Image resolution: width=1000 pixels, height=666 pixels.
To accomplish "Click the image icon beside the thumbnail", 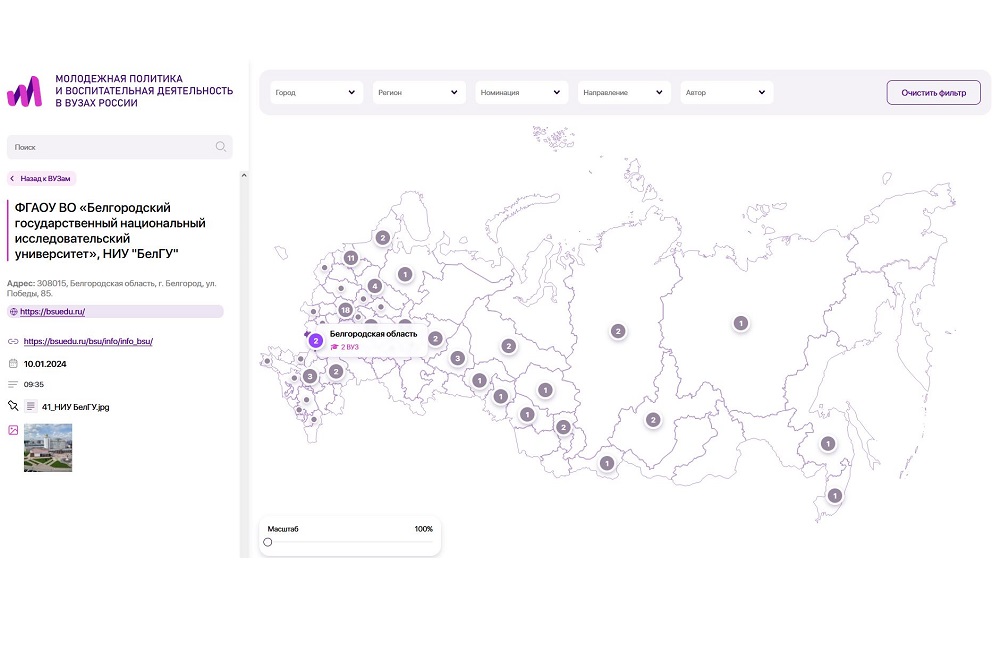I will [13, 430].
